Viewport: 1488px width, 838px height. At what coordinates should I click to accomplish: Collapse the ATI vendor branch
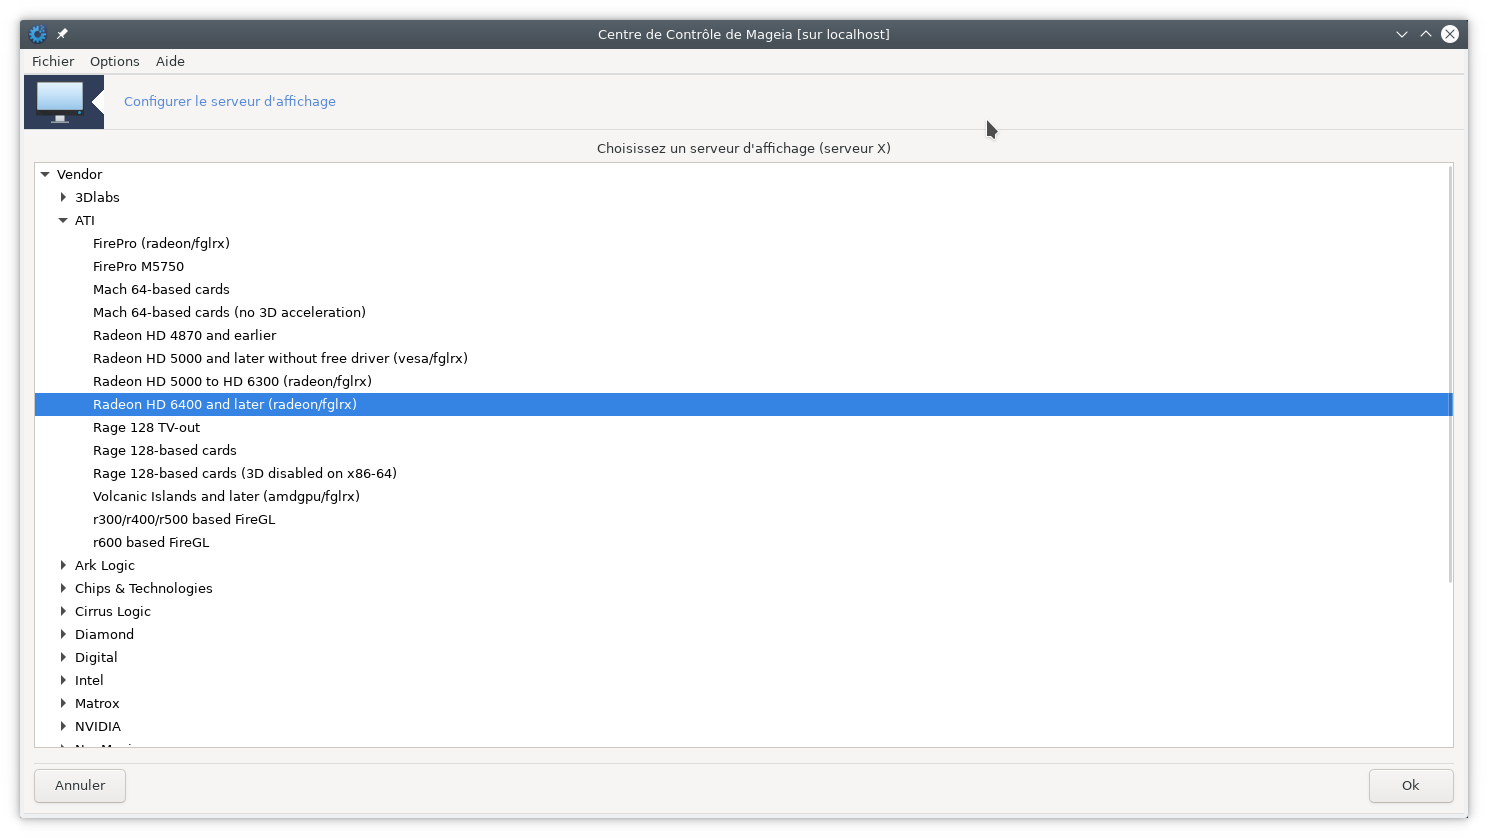pyautogui.click(x=63, y=220)
